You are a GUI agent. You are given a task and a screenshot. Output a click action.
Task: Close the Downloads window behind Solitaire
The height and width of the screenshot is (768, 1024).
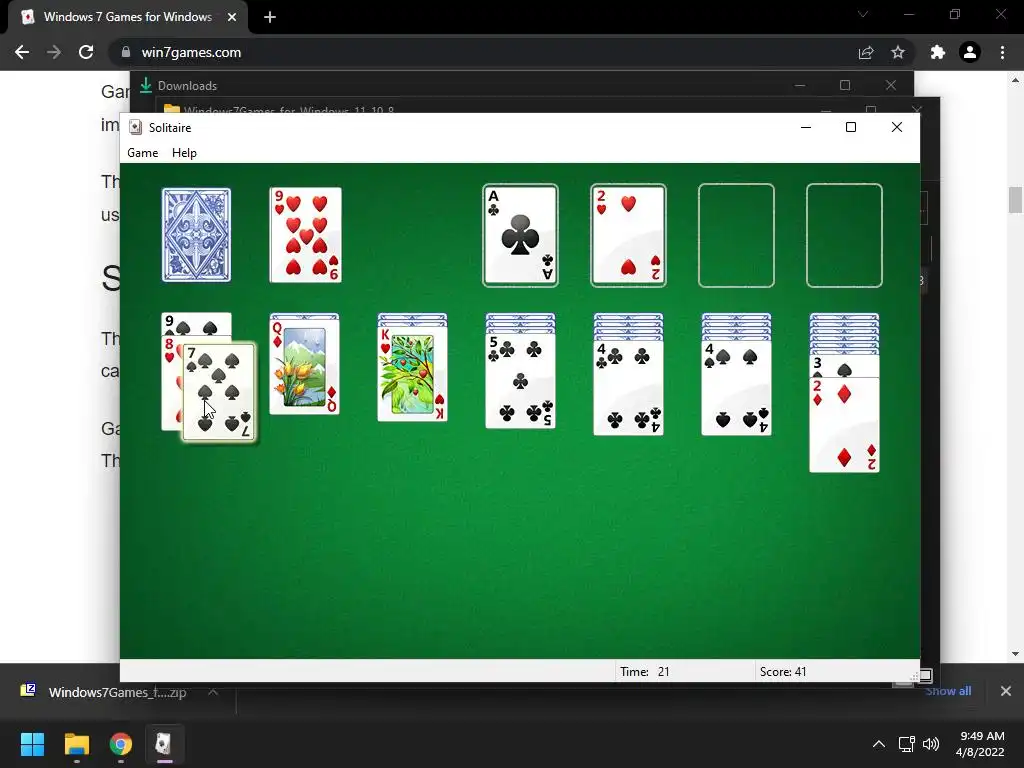point(891,86)
